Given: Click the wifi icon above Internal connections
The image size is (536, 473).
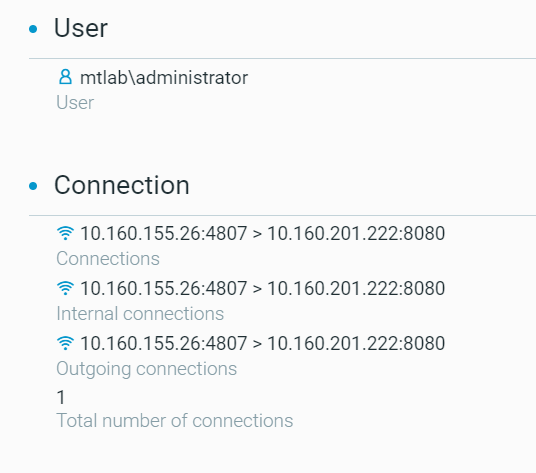Looking at the screenshot, I should pos(65,288).
